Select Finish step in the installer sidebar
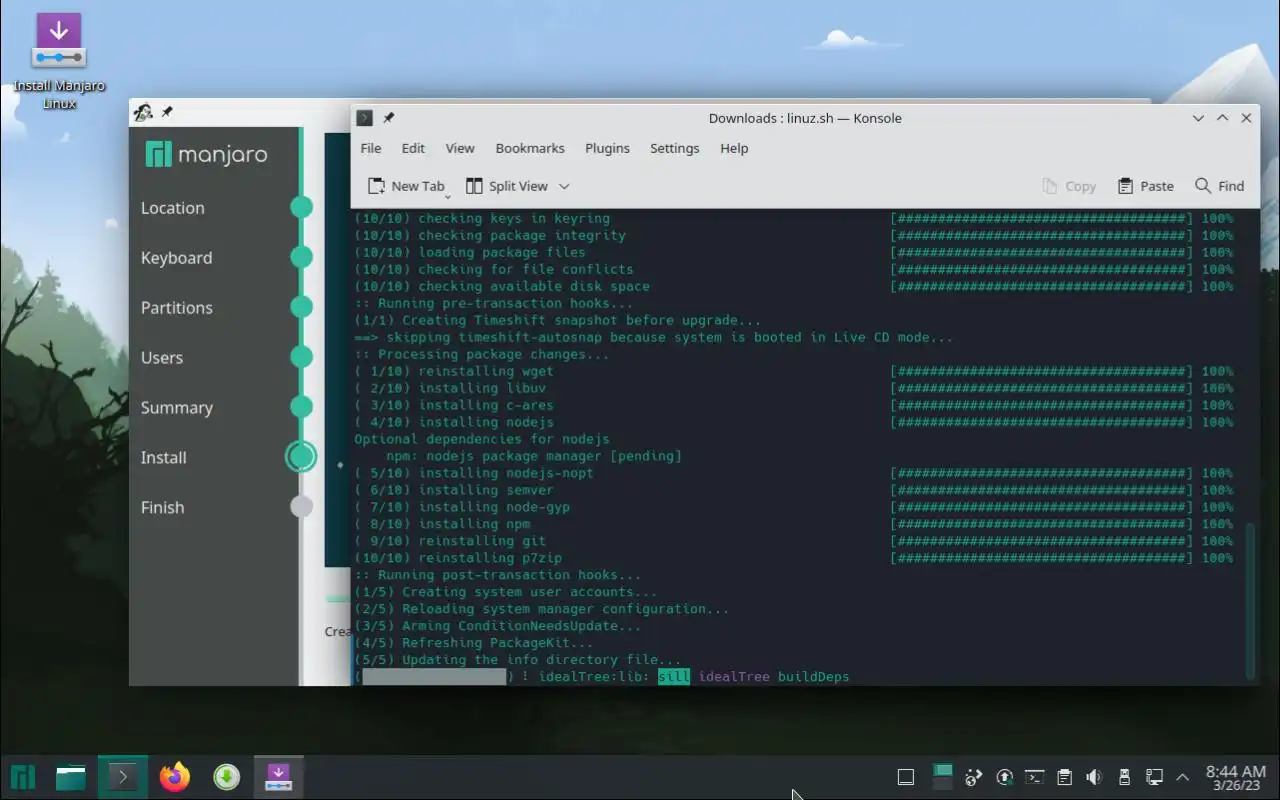 point(162,508)
